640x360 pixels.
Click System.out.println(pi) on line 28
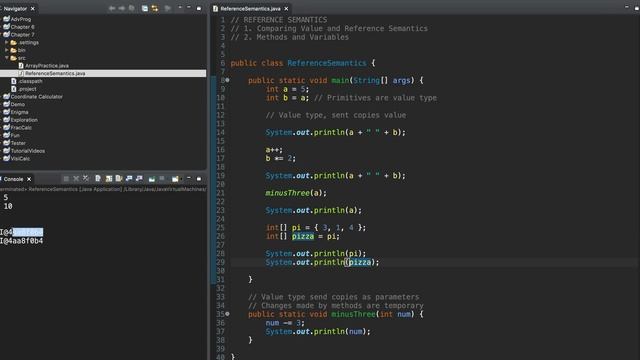[316, 253]
